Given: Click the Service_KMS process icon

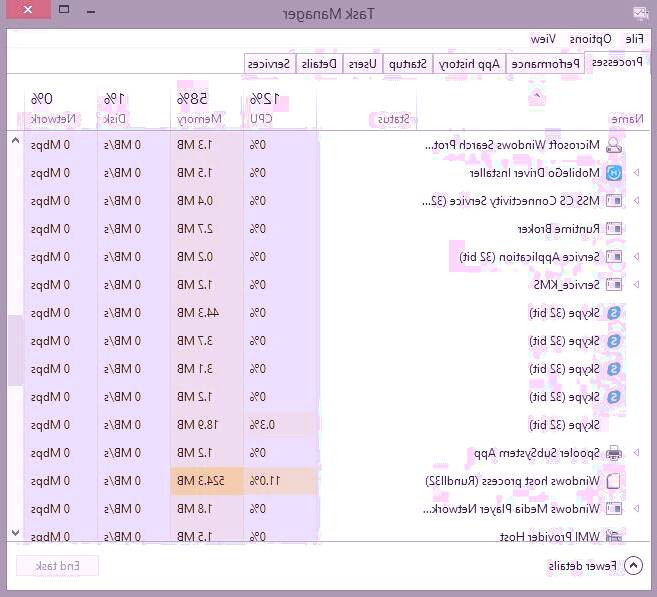Looking at the screenshot, I should pyautogui.click(x=614, y=285).
